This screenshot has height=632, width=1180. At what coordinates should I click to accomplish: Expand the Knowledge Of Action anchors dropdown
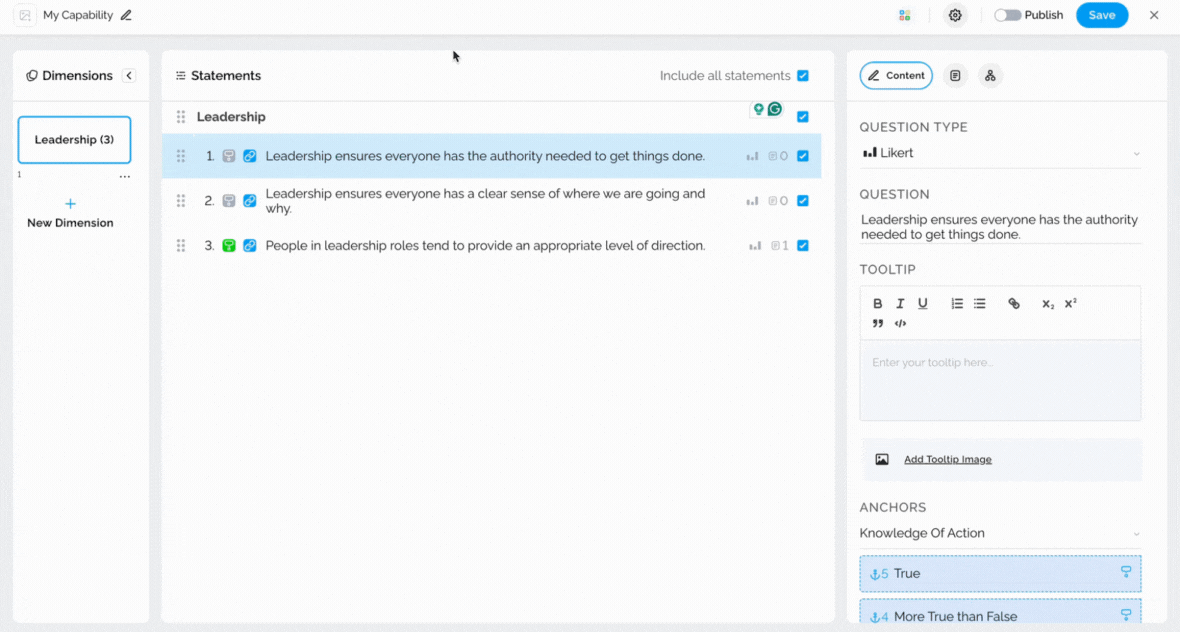tap(1000, 533)
